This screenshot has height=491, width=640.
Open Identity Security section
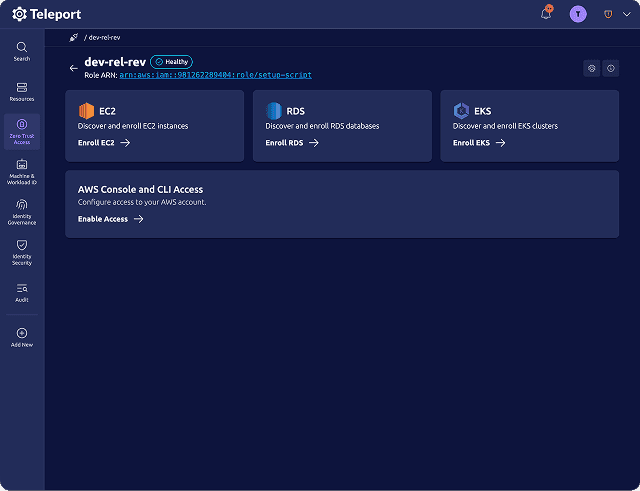22,253
